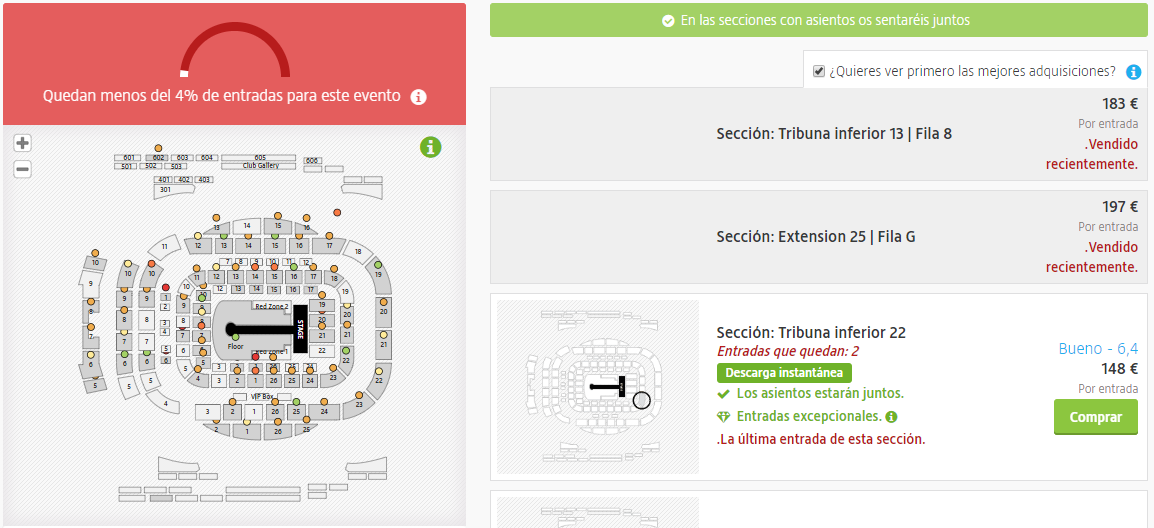
Task: Open the green map legend info icon
Action: pyautogui.click(x=431, y=147)
